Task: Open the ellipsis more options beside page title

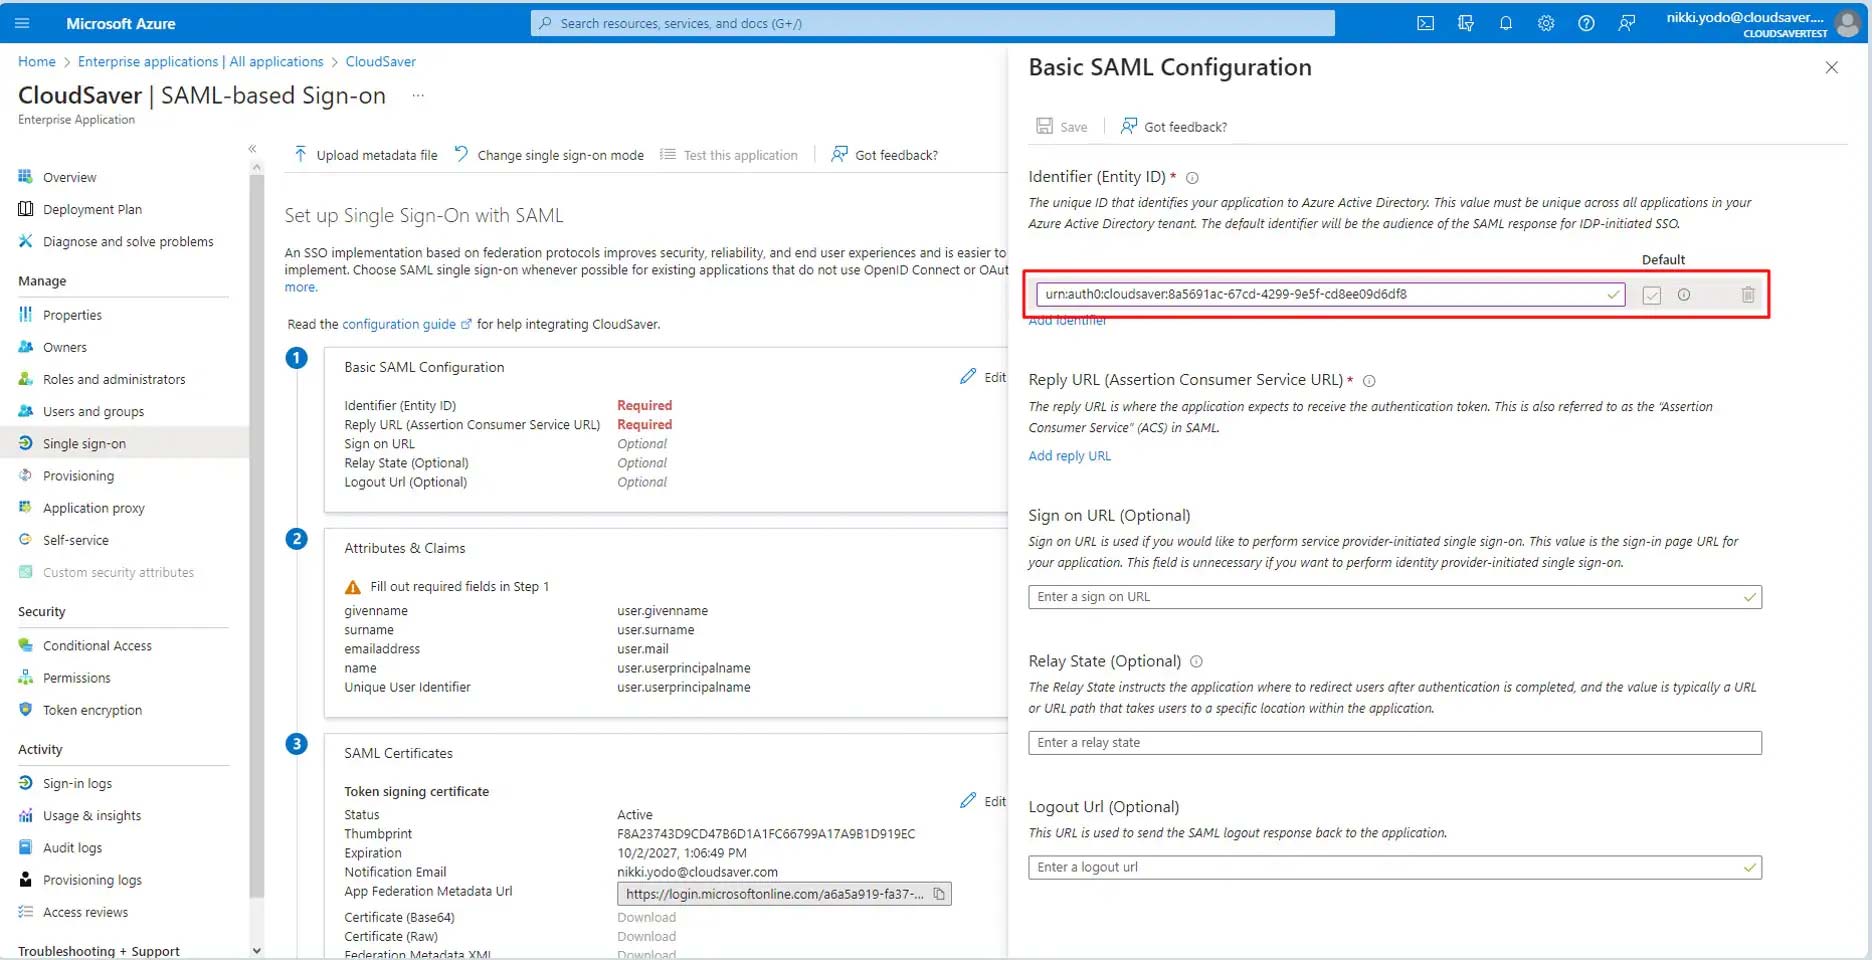Action: 418,96
